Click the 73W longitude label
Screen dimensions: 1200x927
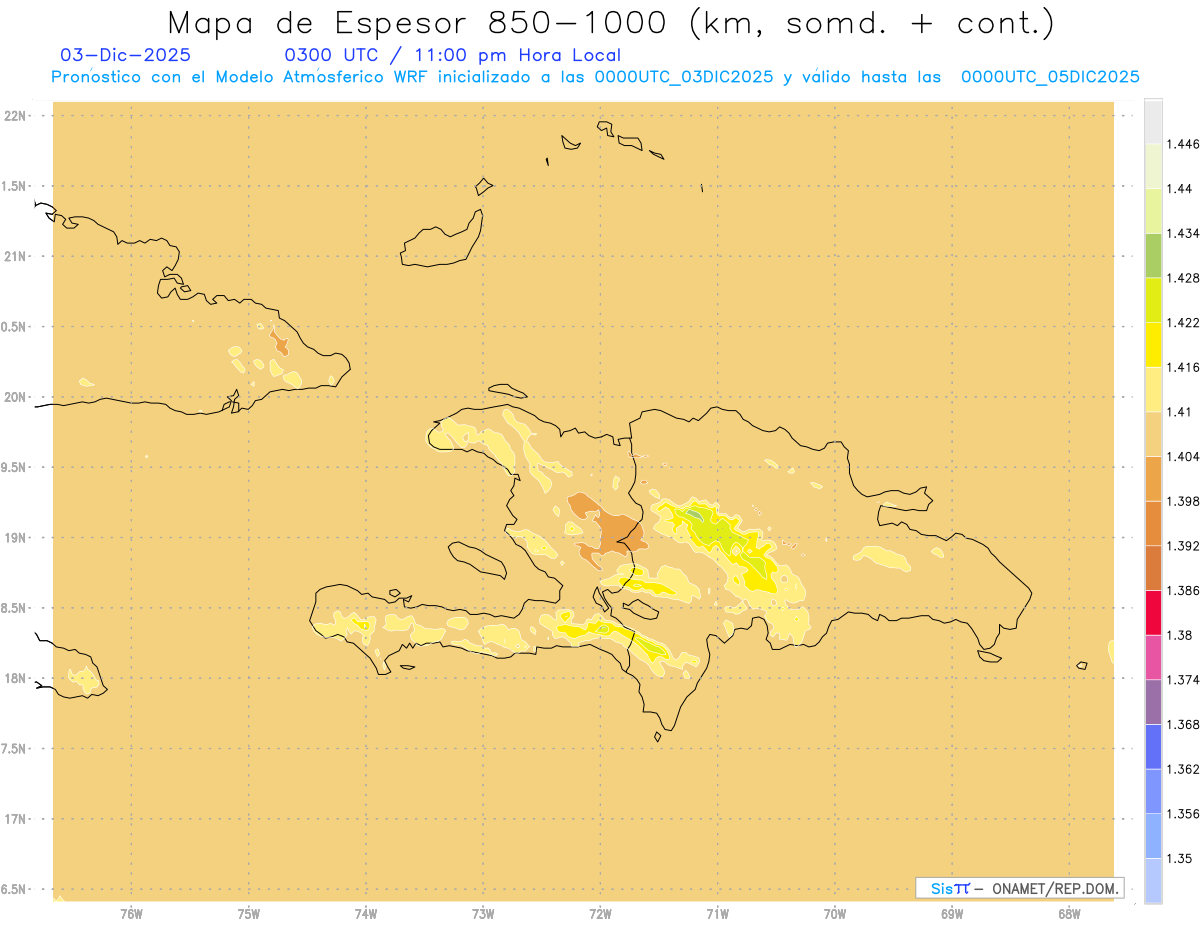(x=483, y=913)
